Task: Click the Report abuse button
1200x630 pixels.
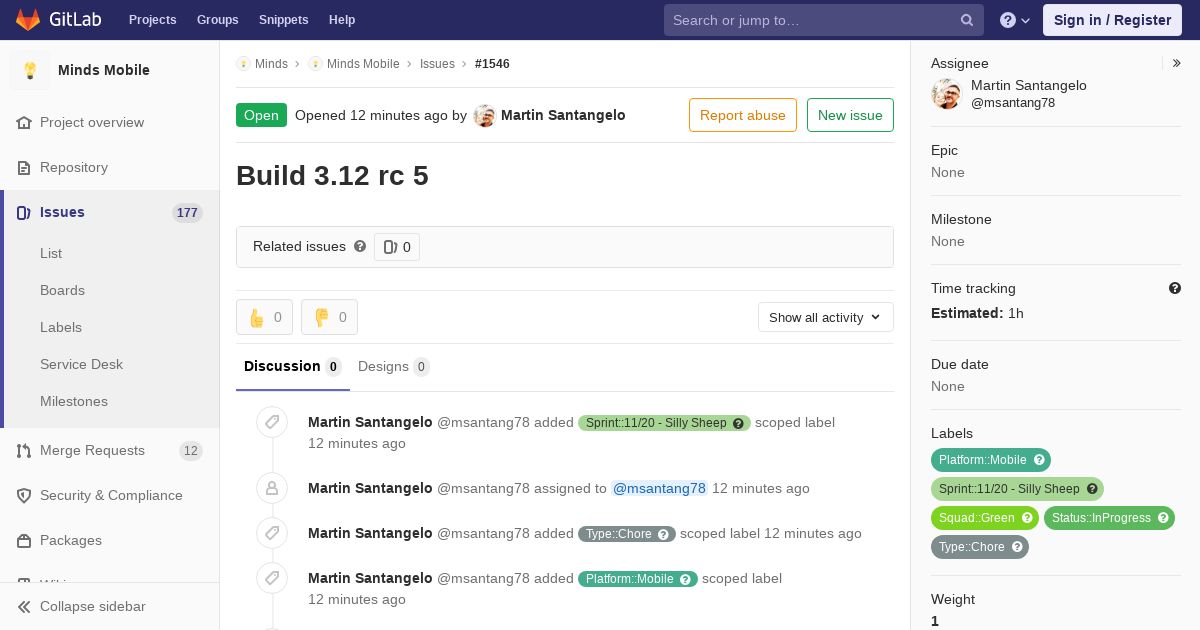Action: (x=743, y=115)
